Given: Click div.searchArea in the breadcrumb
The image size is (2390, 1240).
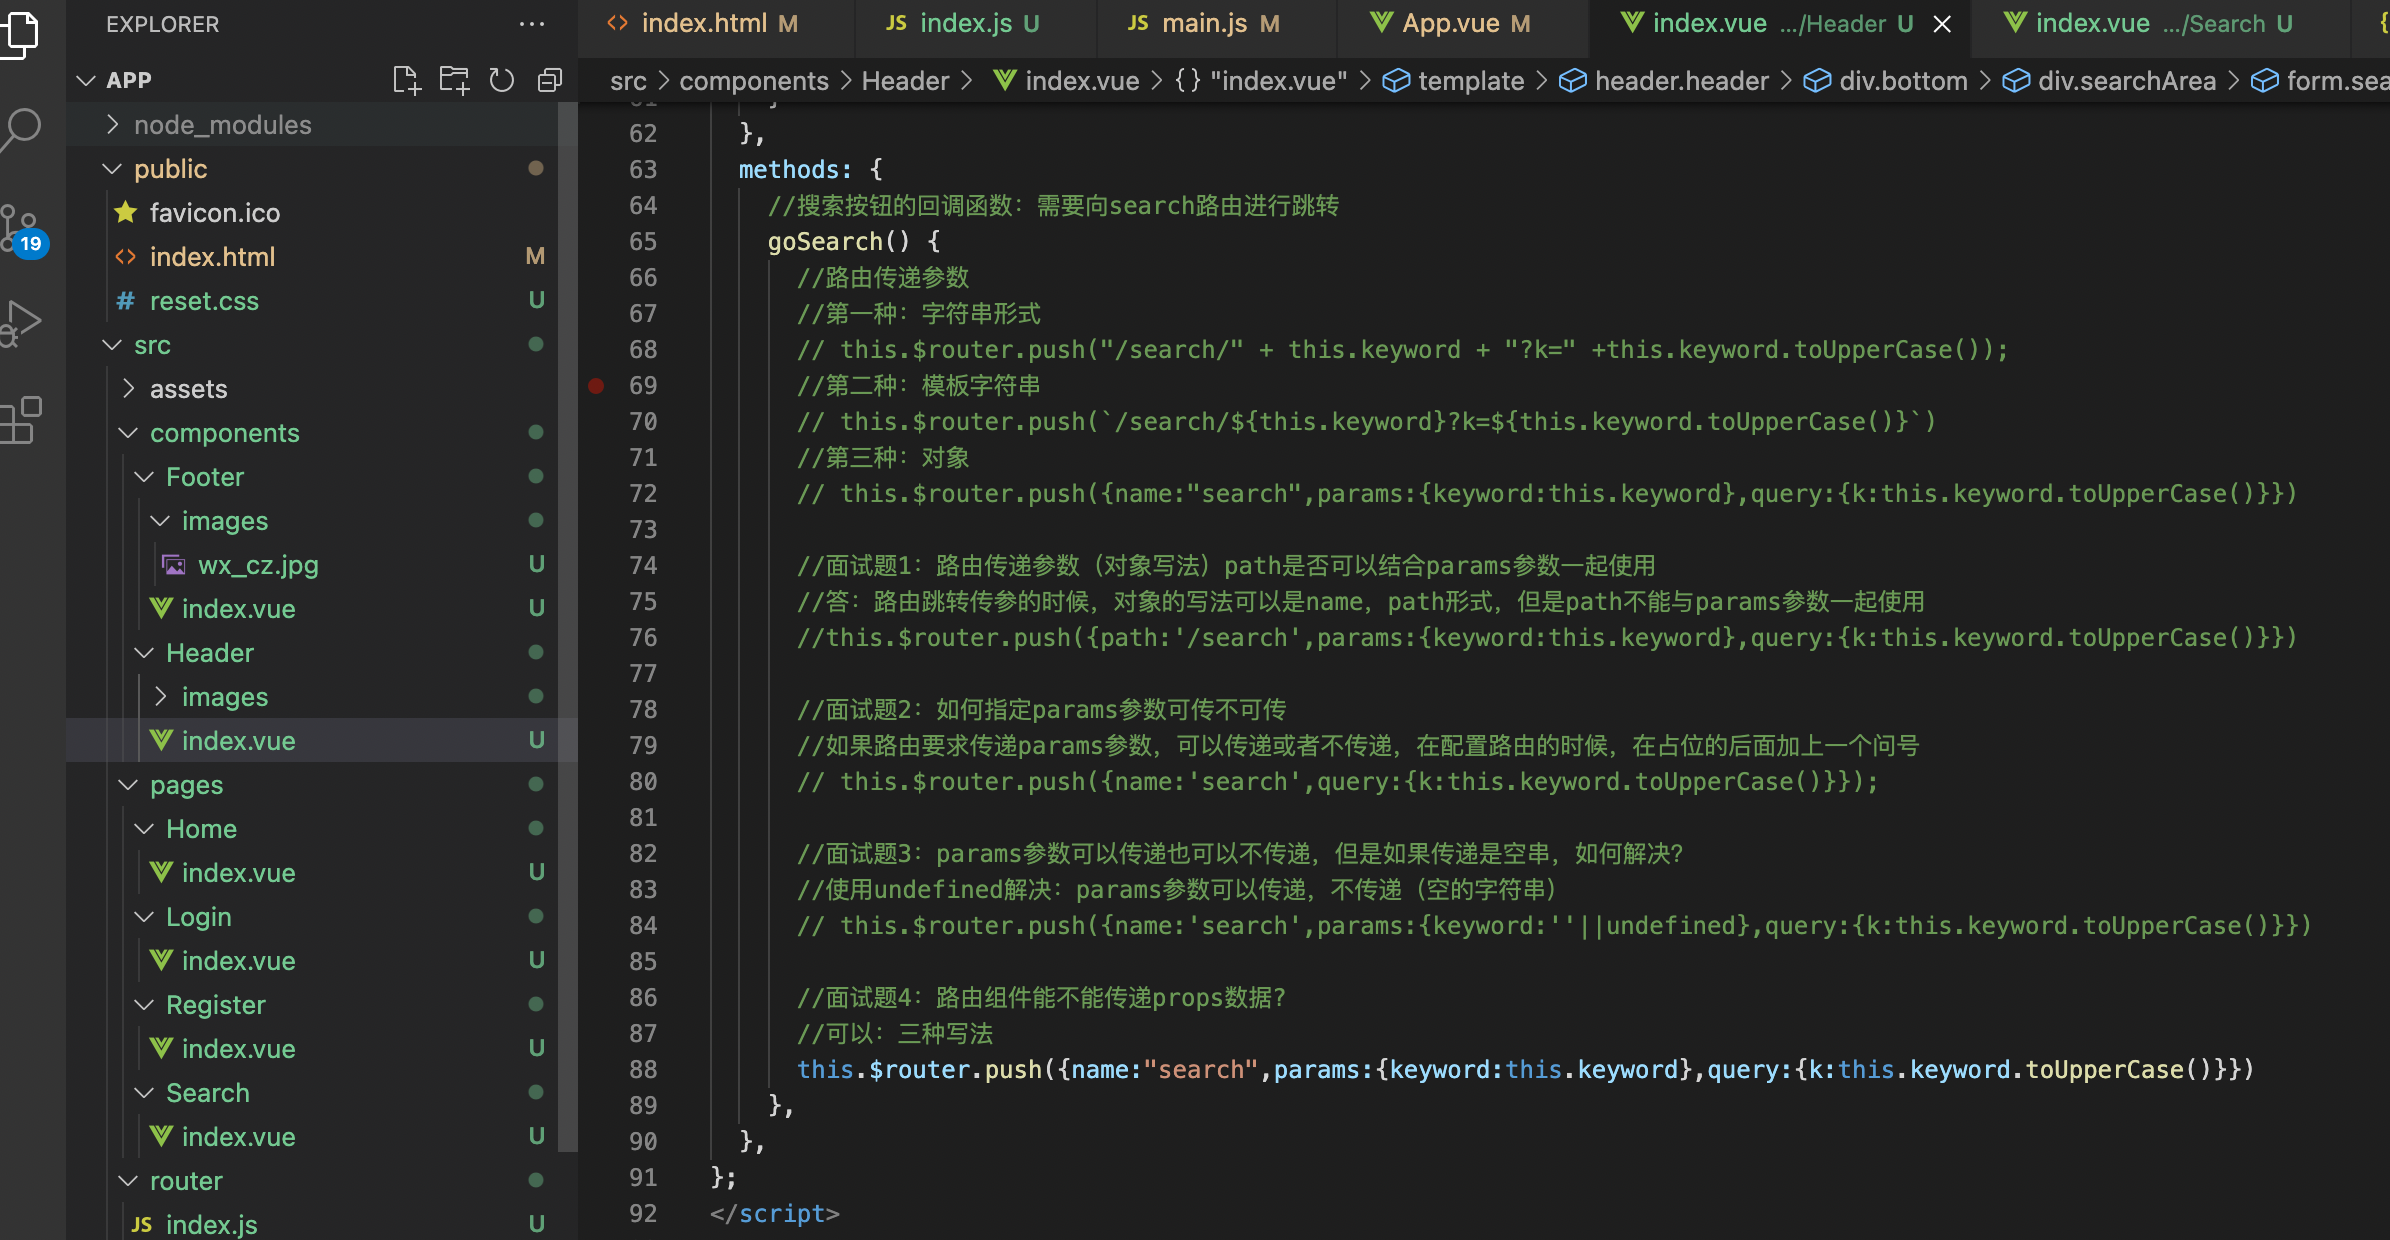Looking at the screenshot, I should click(x=2126, y=81).
